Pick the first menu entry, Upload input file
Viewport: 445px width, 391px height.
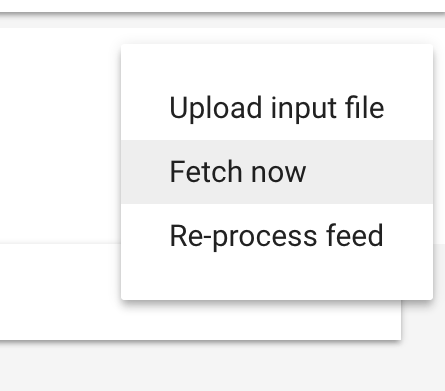point(277,108)
